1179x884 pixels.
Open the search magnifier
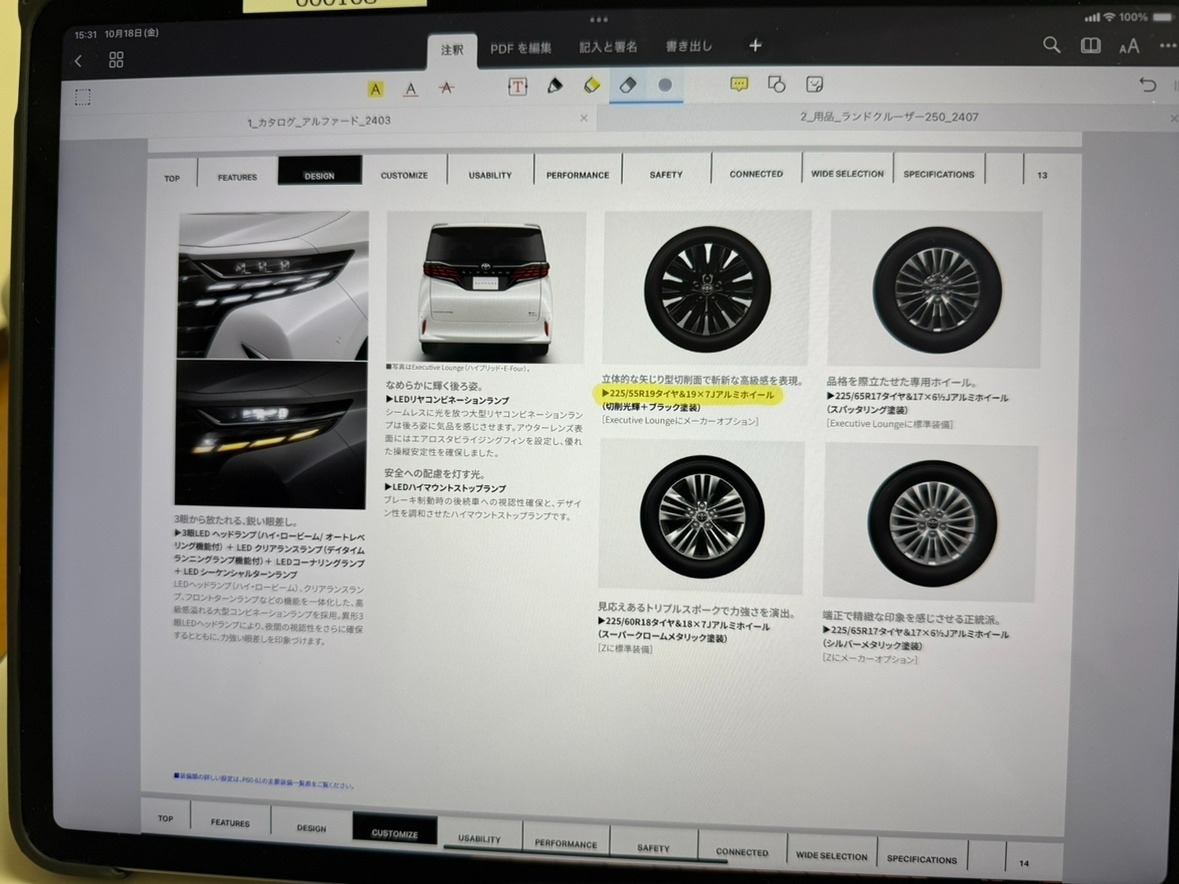tap(1051, 45)
